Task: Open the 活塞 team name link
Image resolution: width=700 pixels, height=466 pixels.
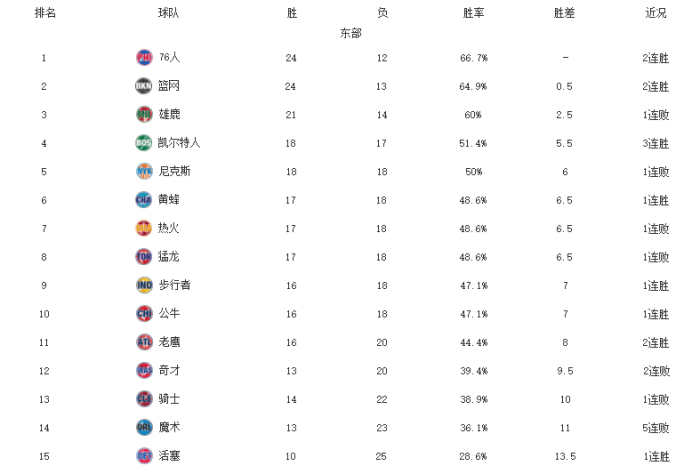Action: click(x=169, y=456)
